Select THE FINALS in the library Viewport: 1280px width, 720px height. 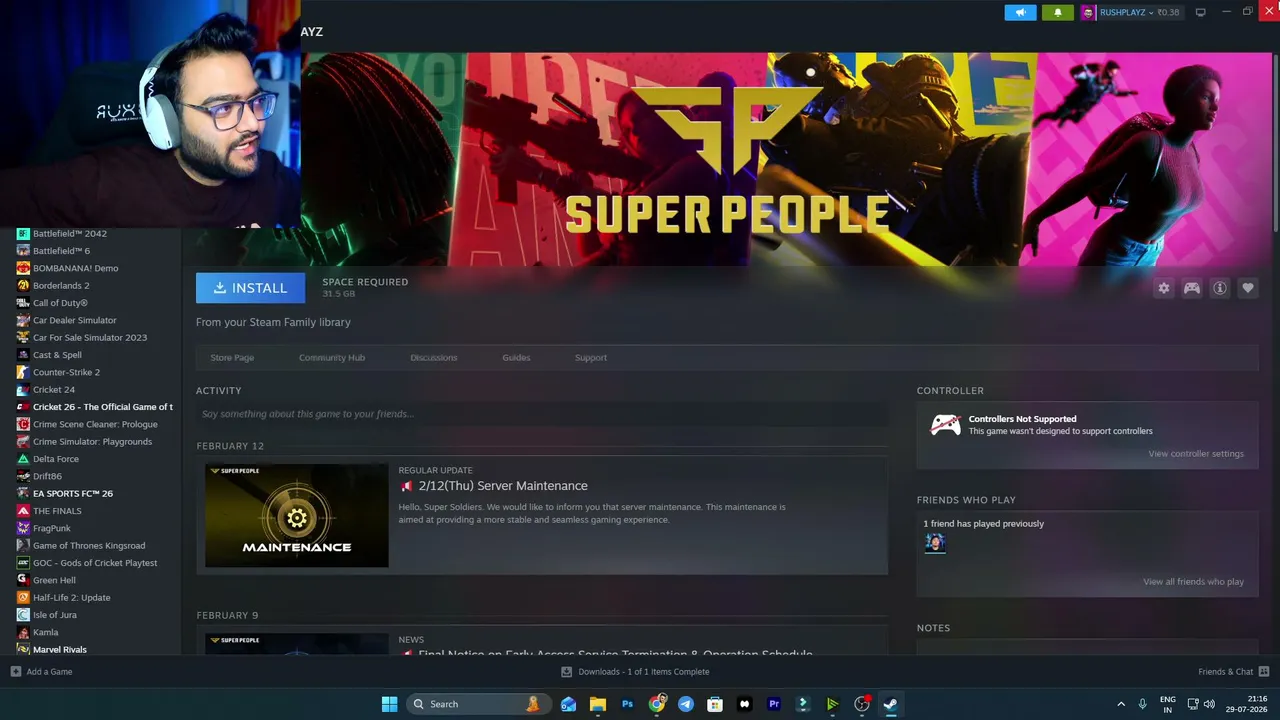click(x=57, y=511)
